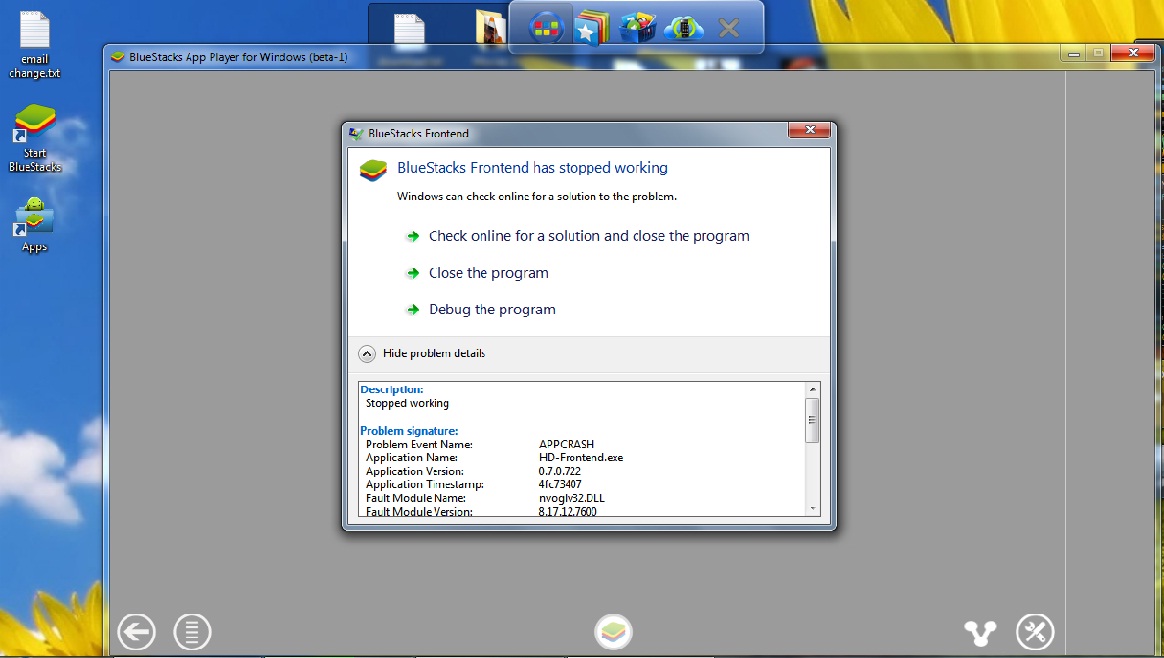The width and height of the screenshot is (1164, 658).
Task: Click the BlueStacks back arrow button
Action: tap(137, 632)
